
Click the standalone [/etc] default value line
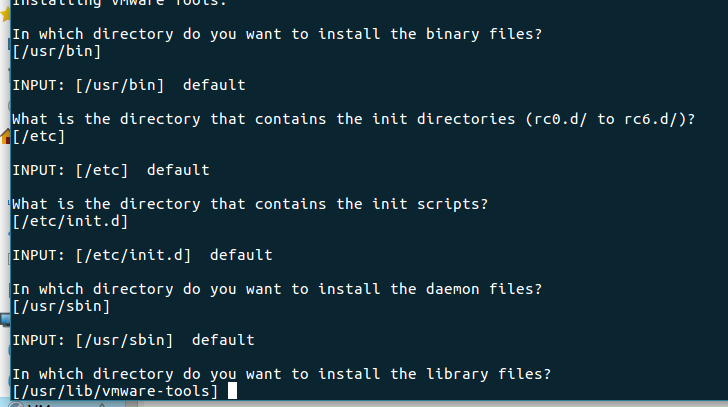(39, 136)
